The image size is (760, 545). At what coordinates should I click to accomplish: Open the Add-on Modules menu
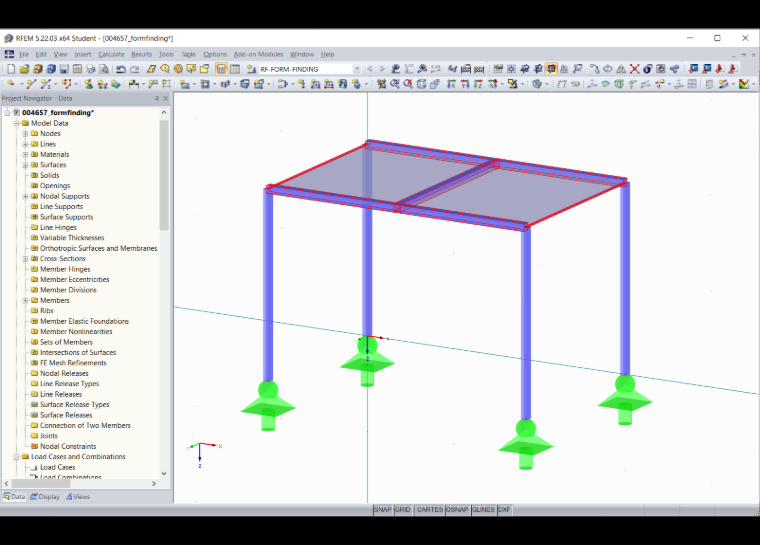(x=258, y=54)
